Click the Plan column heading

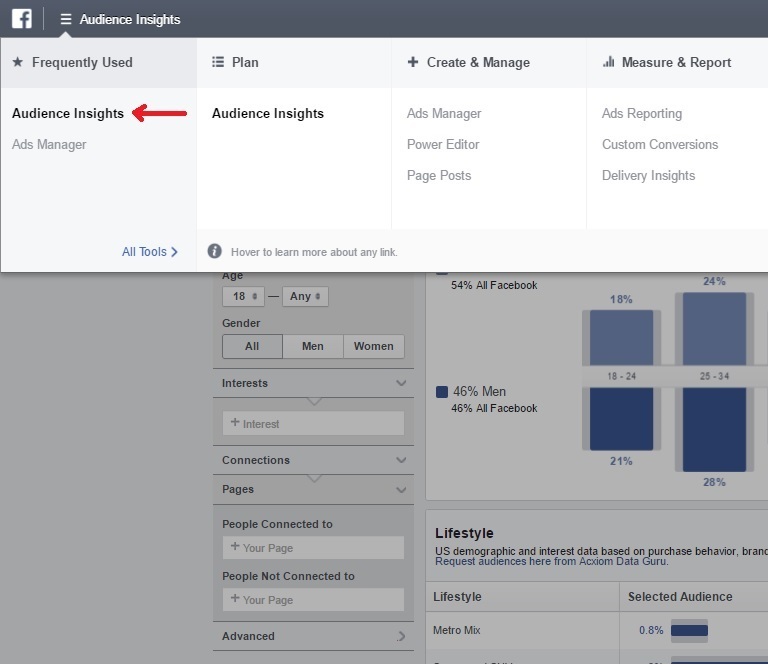click(x=245, y=62)
